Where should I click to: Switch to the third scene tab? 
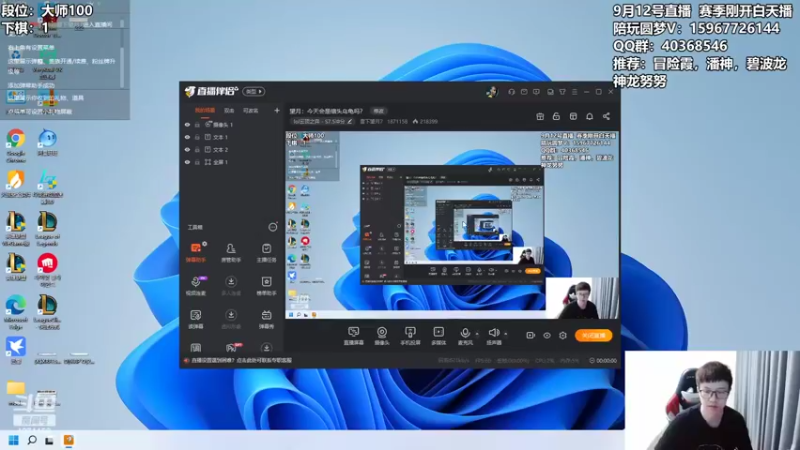click(251, 110)
